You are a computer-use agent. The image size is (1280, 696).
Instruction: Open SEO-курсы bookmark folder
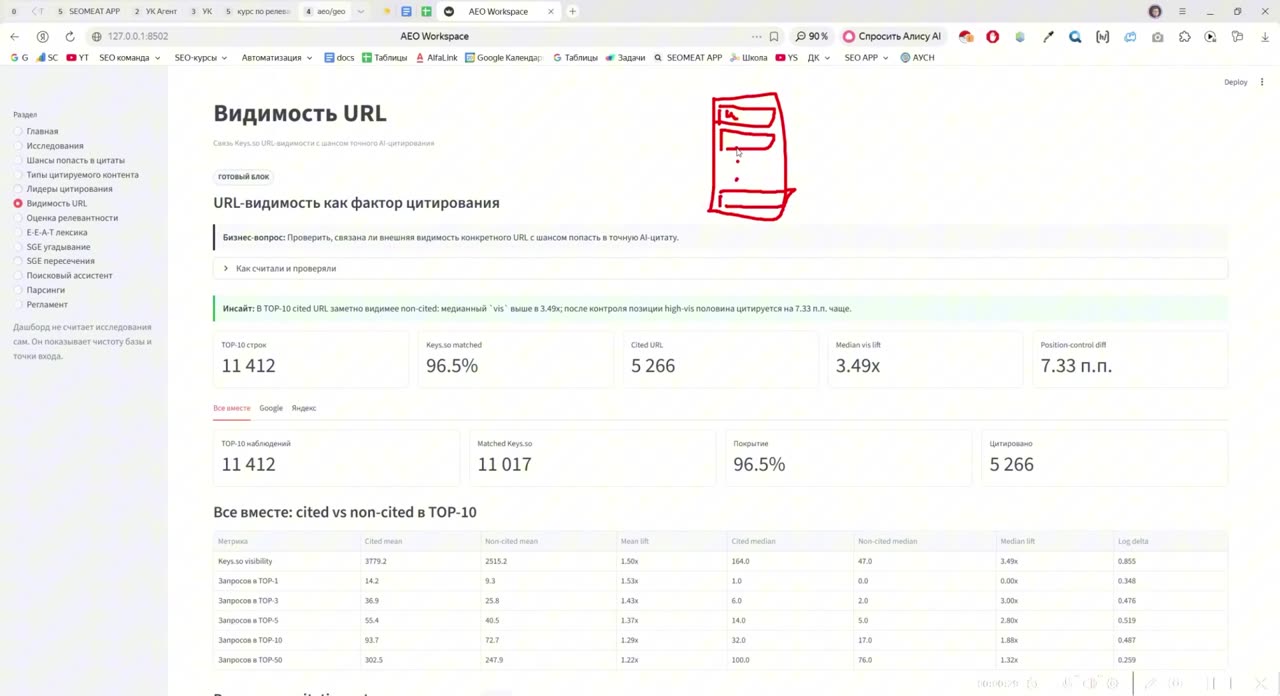(200, 58)
